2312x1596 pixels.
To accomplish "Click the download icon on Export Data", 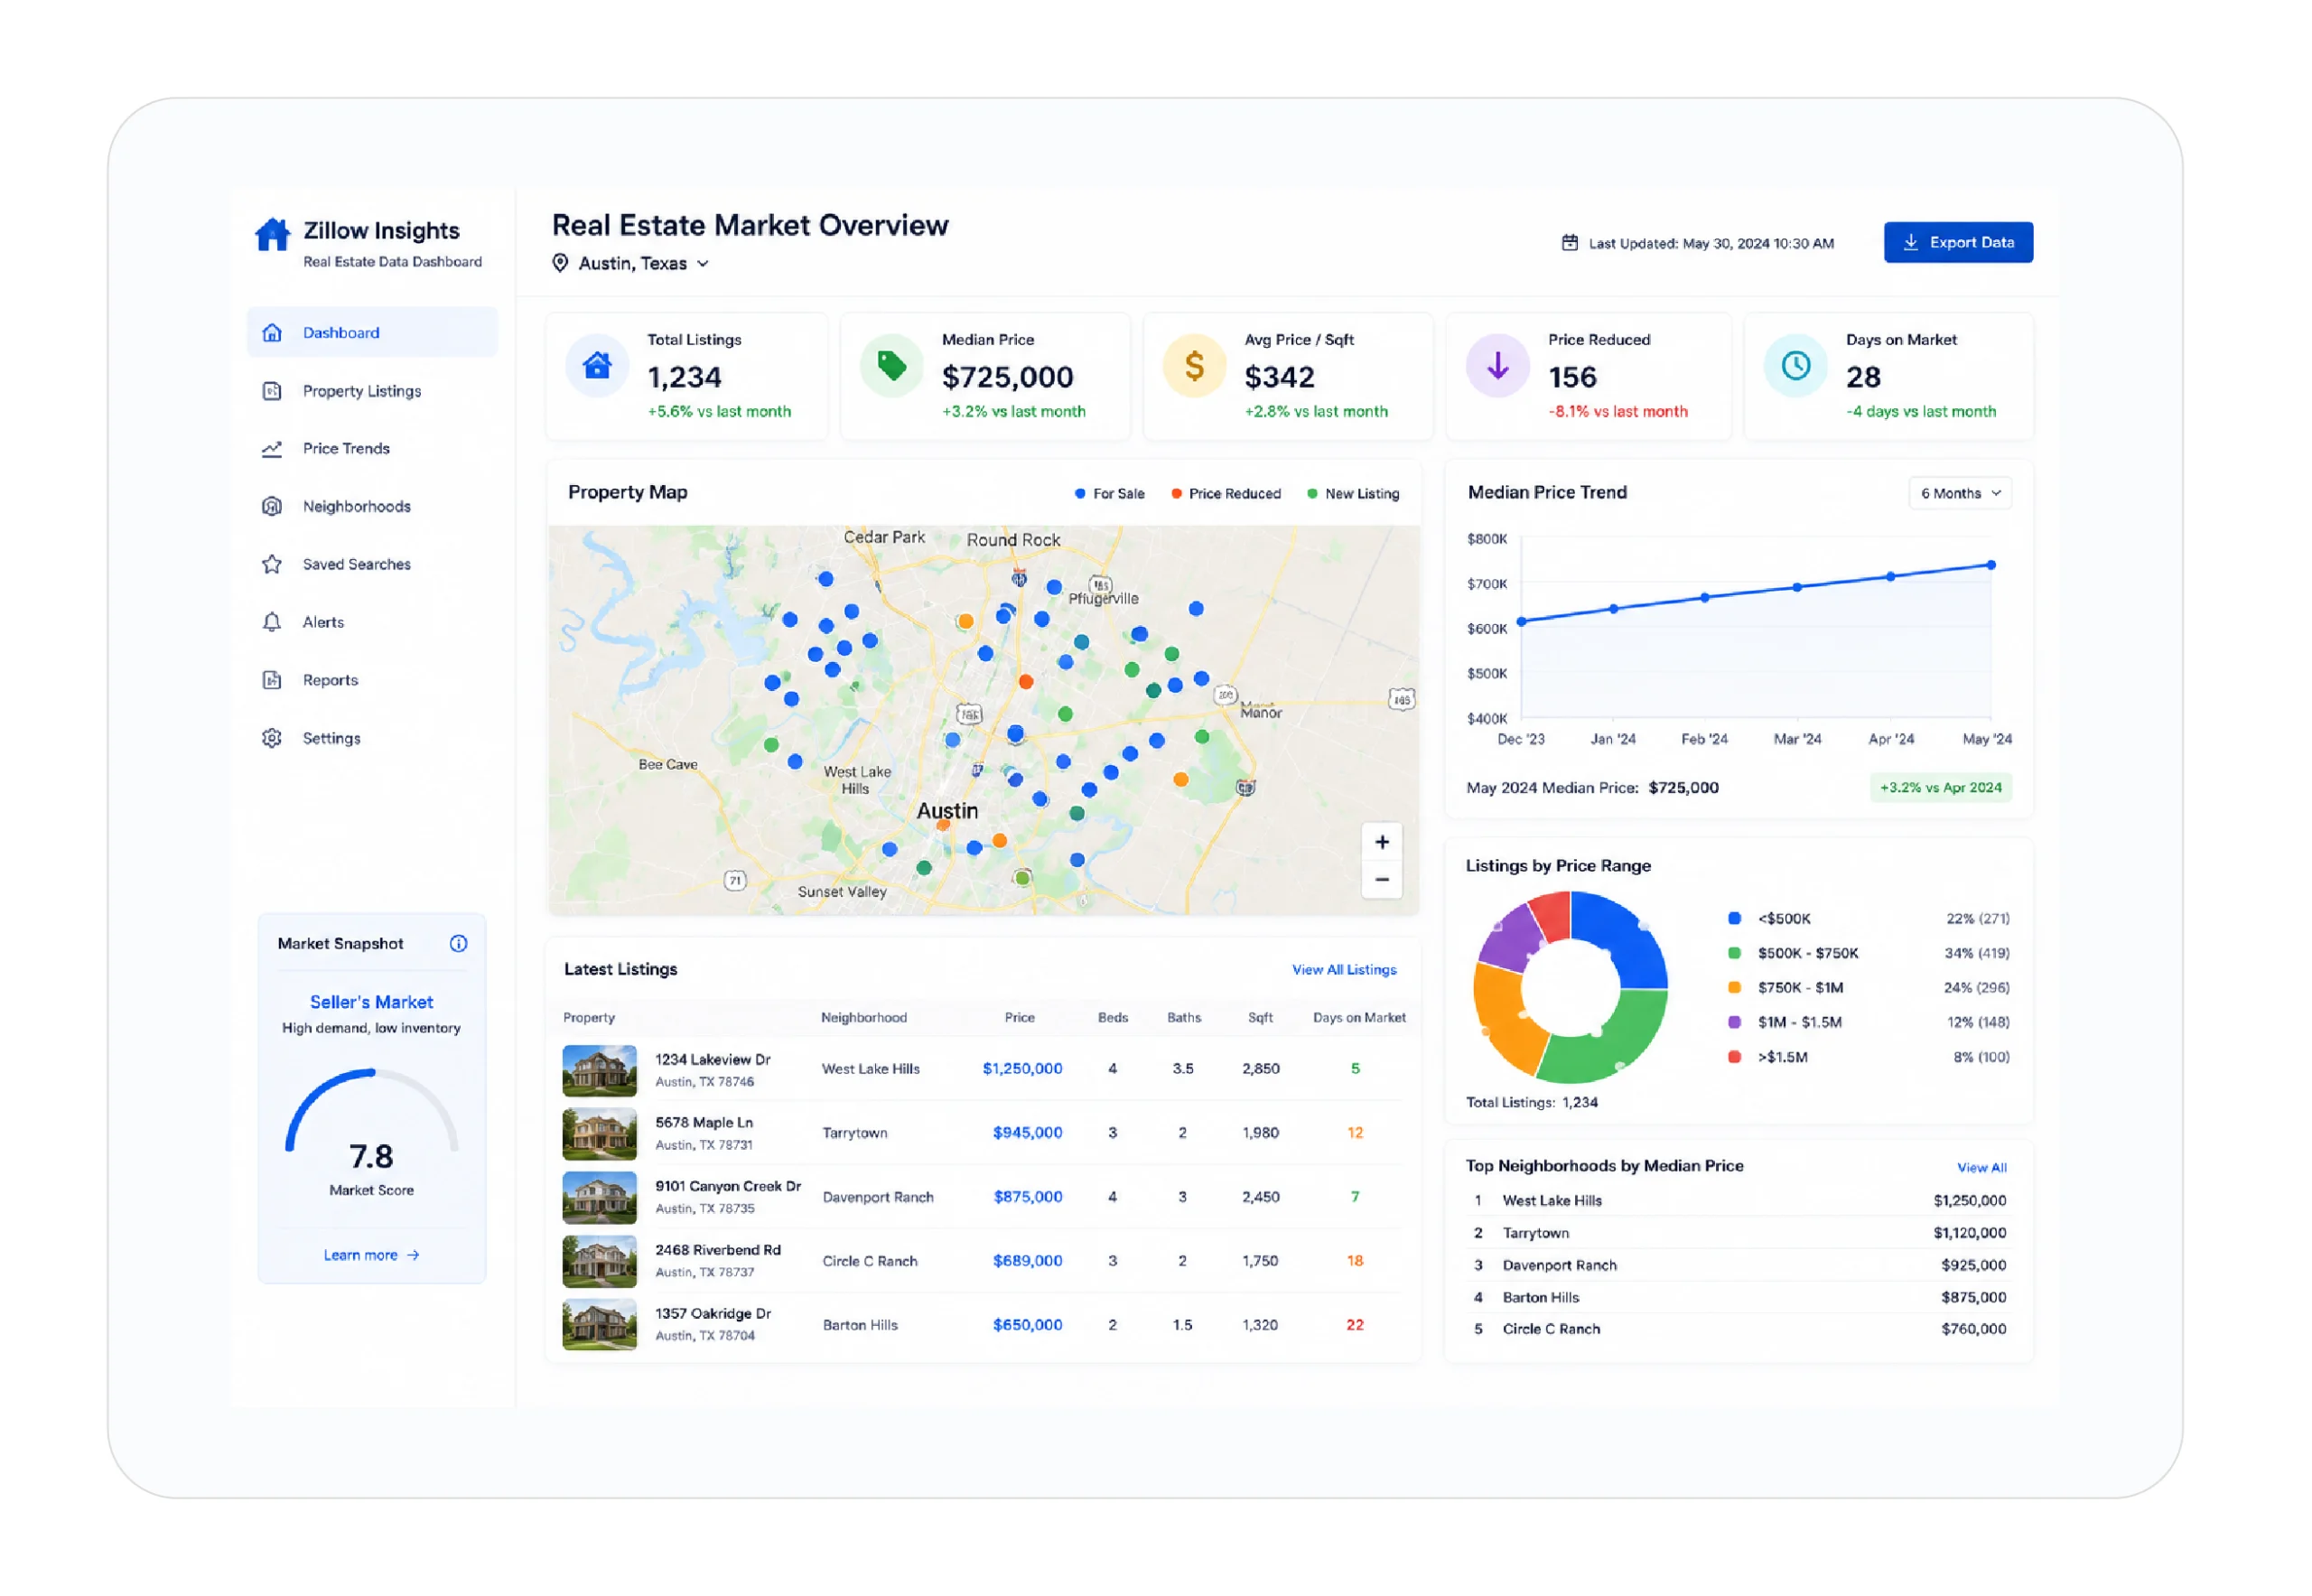I will (x=1912, y=243).
